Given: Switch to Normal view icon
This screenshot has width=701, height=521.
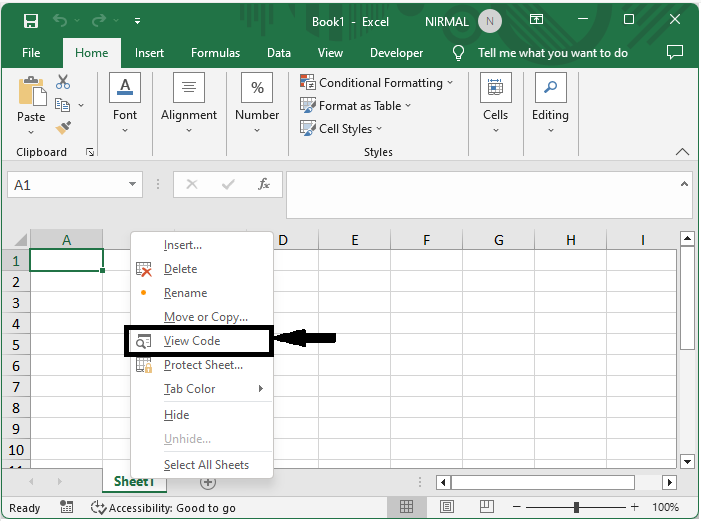Looking at the screenshot, I should pyautogui.click(x=406, y=507).
